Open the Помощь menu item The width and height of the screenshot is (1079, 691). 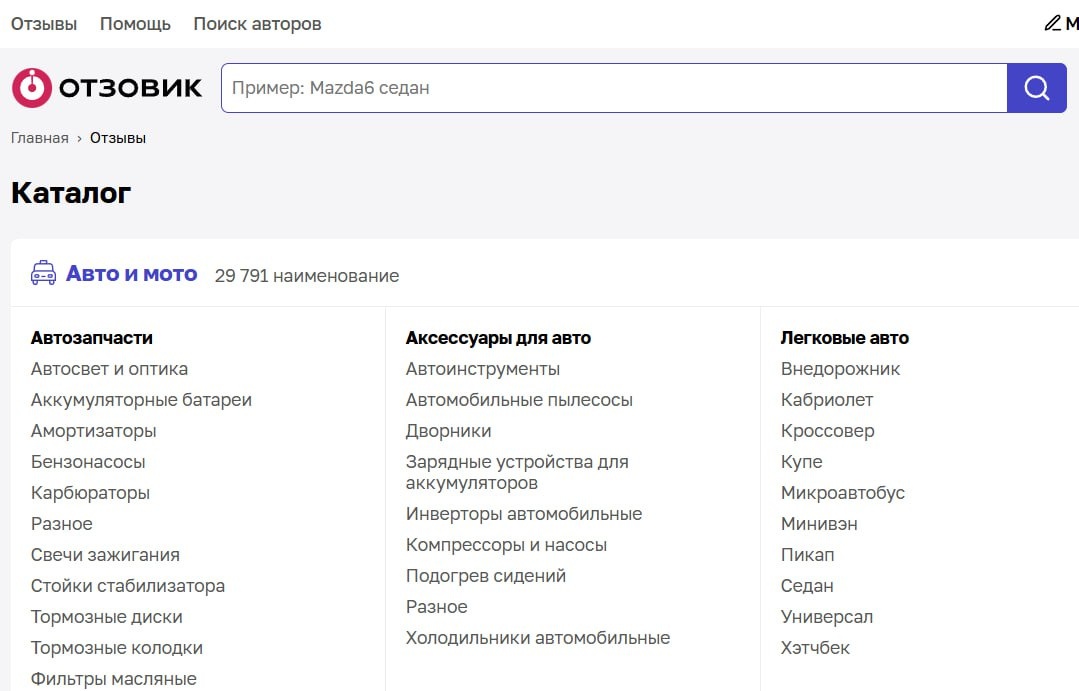[135, 24]
